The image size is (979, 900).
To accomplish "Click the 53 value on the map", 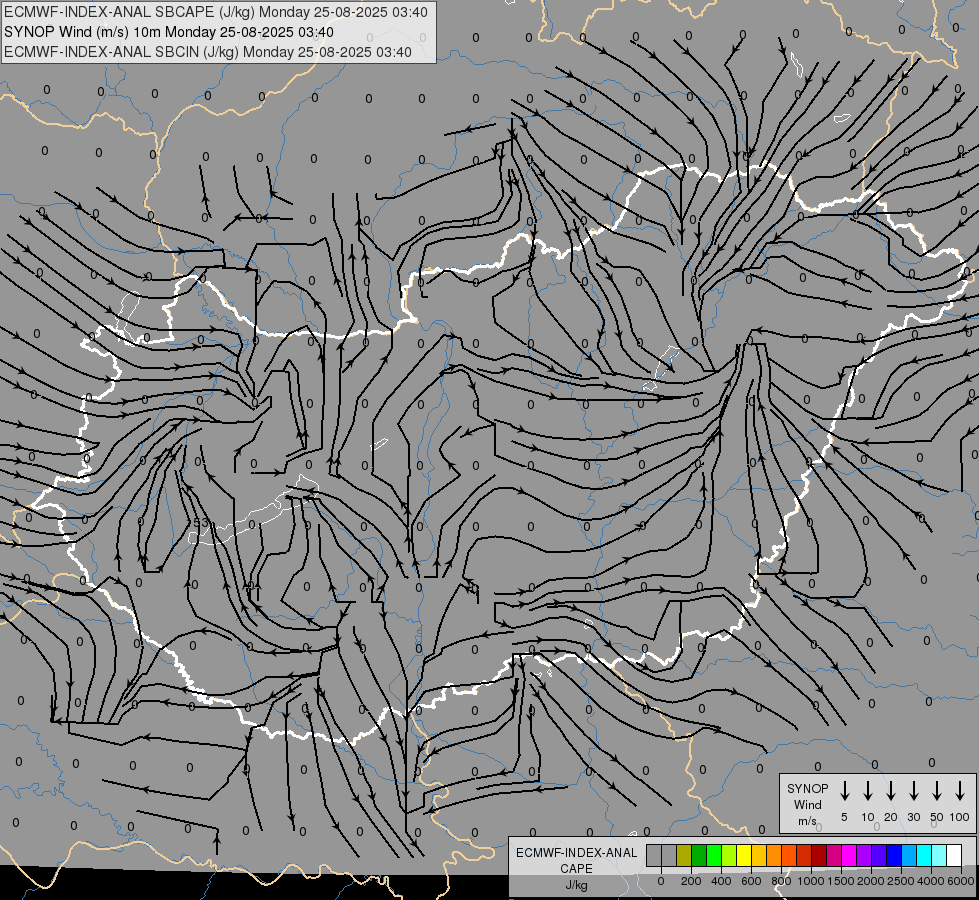I will (200, 523).
